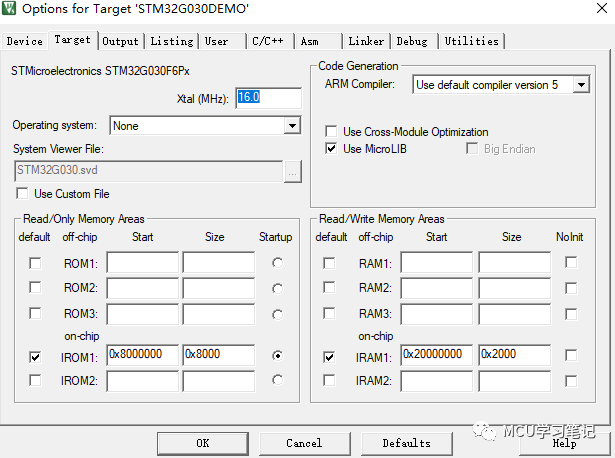
Task: Click the RAM2 Size field
Action: [515, 288]
